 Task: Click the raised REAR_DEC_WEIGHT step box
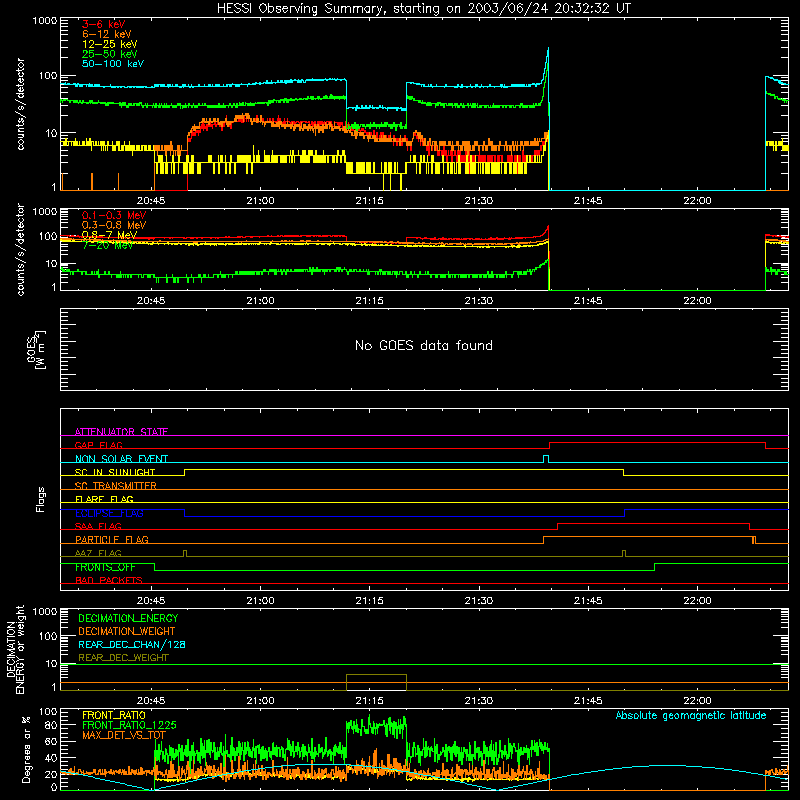(376, 682)
